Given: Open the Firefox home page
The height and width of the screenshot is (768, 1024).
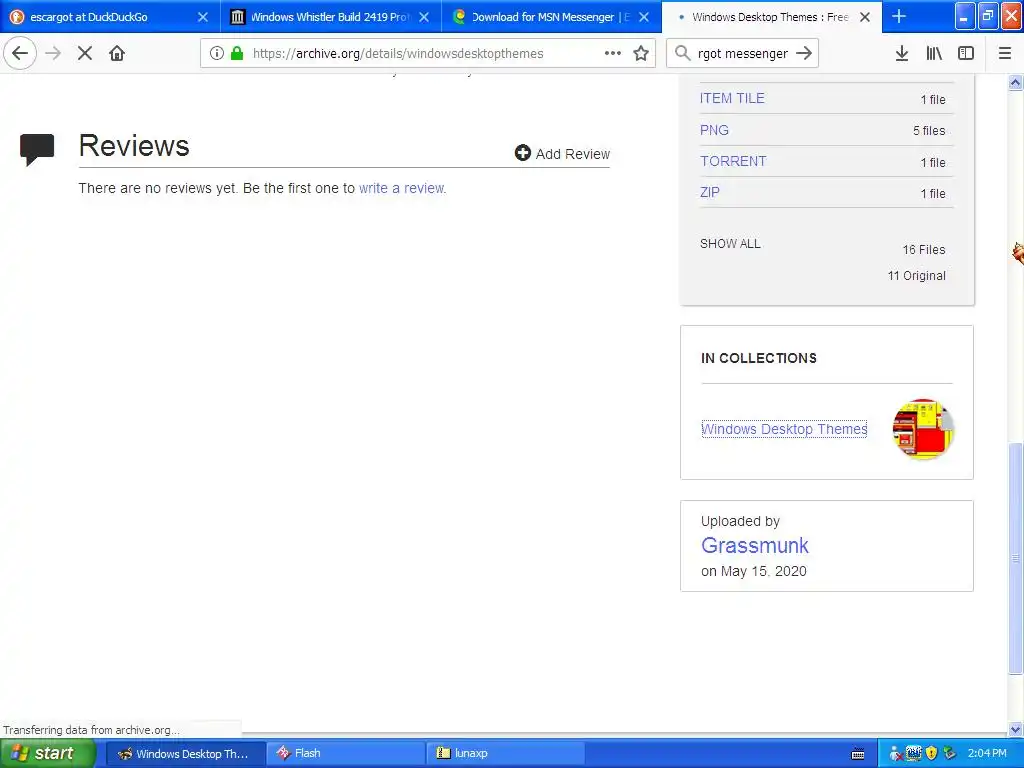Looking at the screenshot, I should click(x=117, y=53).
